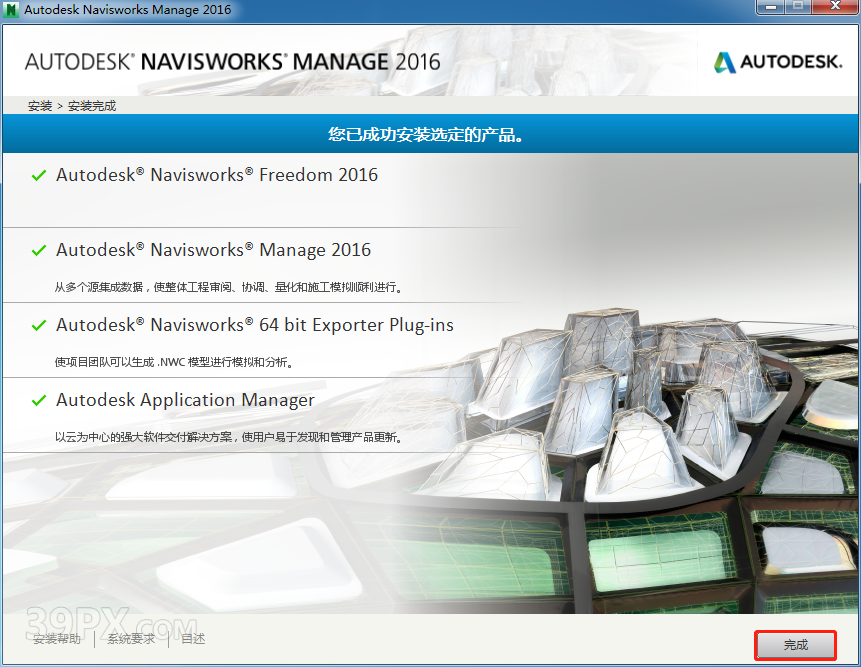Select the Navisworks 64 bit Exporter Plug-ins entry
This screenshot has height=667, width=861.
[255, 325]
